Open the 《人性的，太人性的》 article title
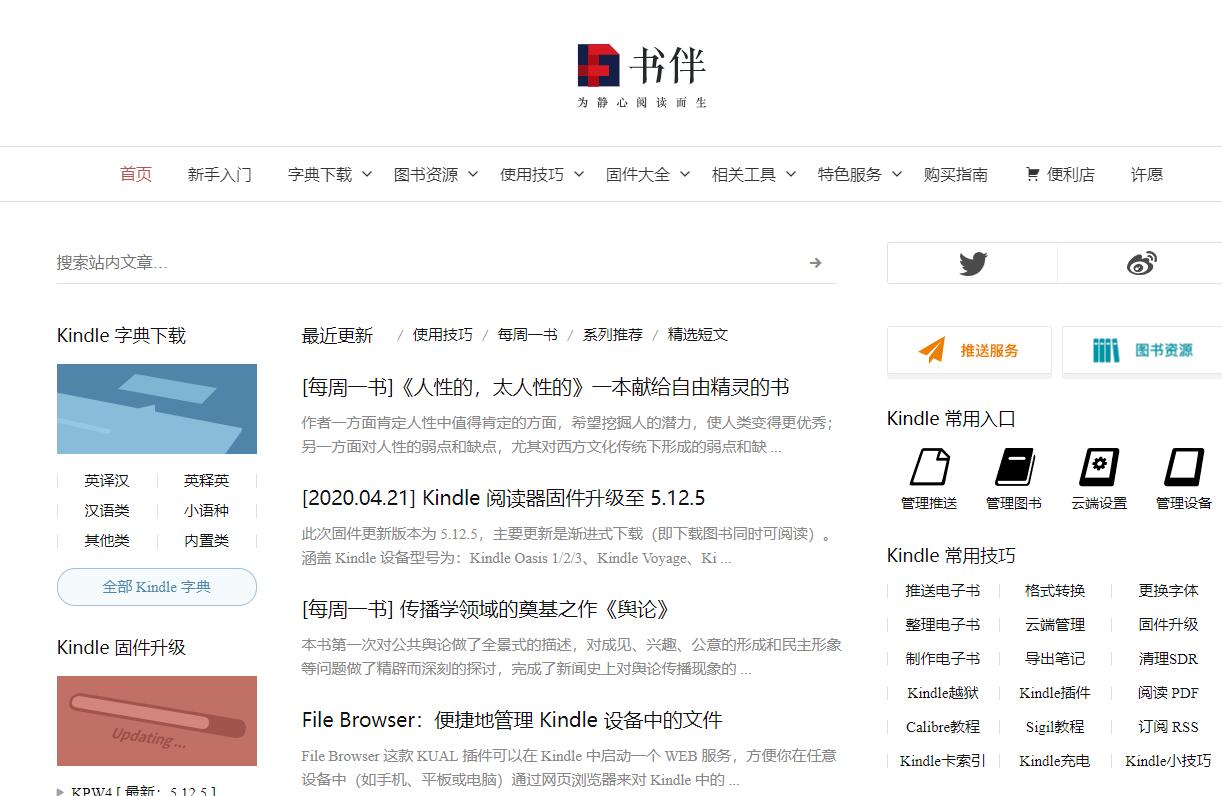The height and width of the screenshot is (796, 1222). pyautogui.click(x=546, y=387)
